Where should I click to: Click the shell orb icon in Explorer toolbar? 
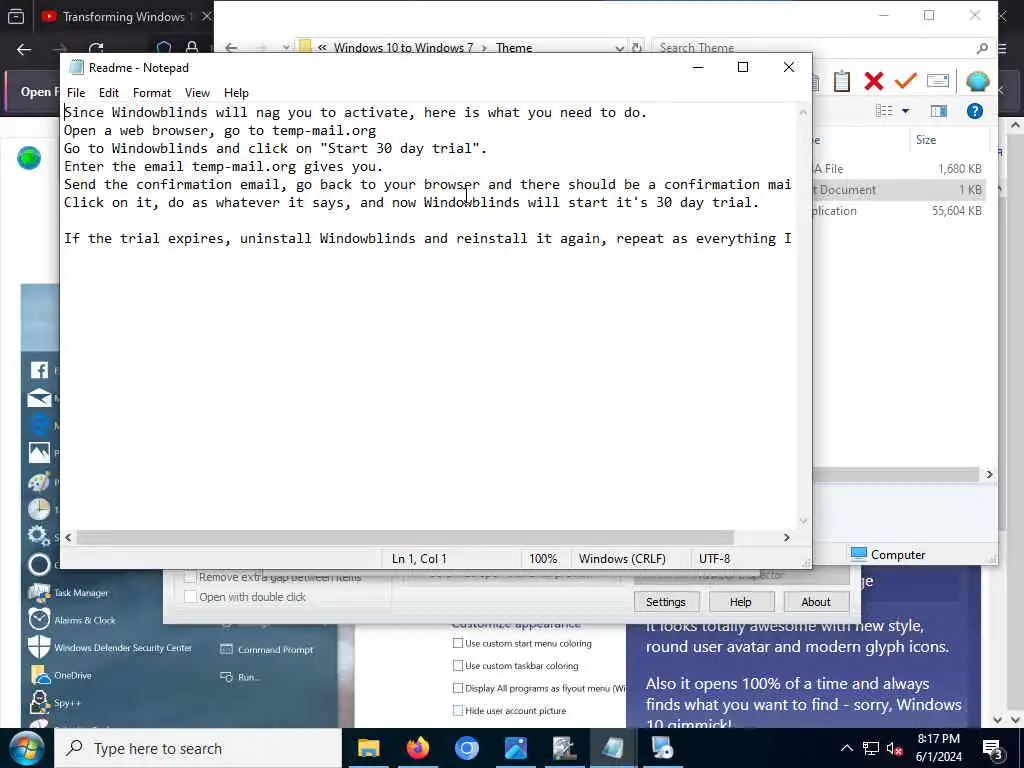(978, 81)
